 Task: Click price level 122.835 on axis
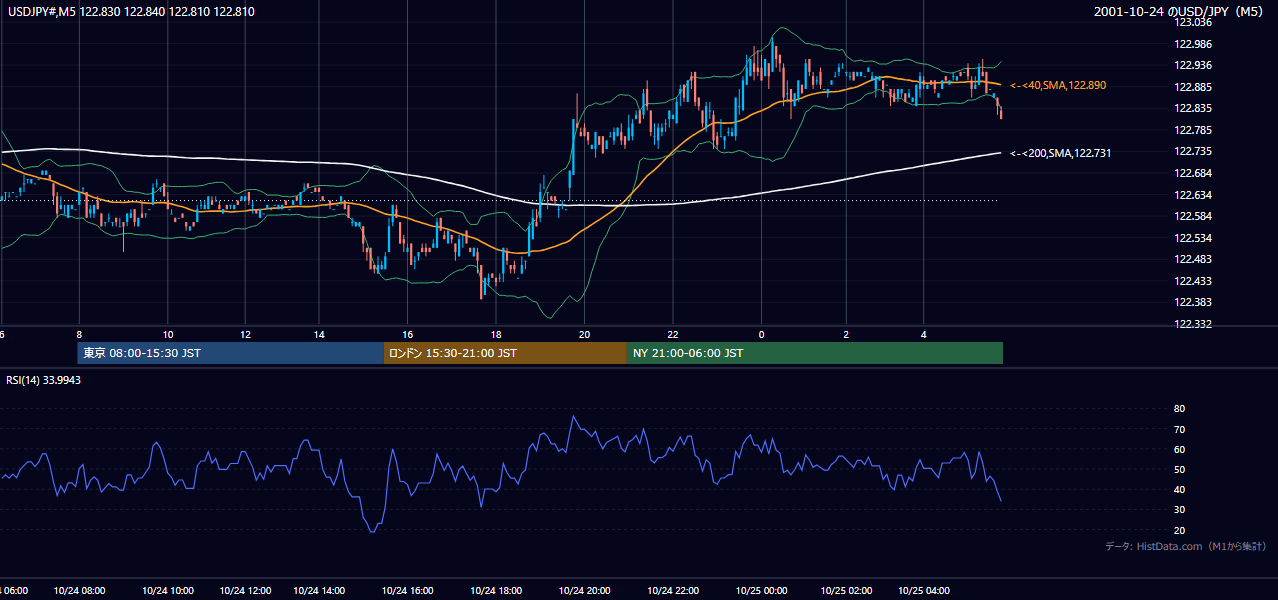coord(1193,108)
